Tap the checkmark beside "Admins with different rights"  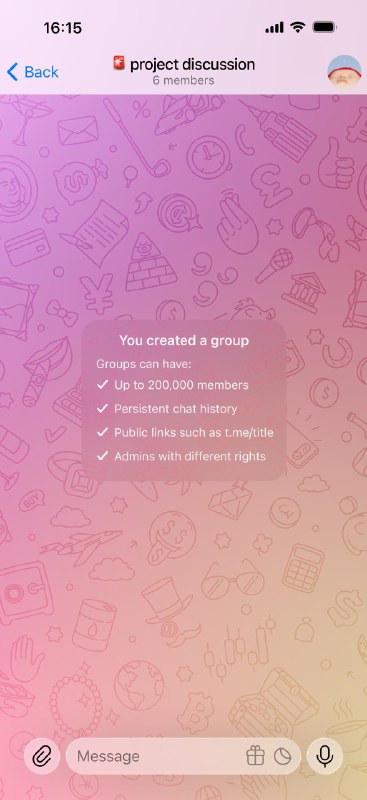pyautogui.click(x=103, y=456)
